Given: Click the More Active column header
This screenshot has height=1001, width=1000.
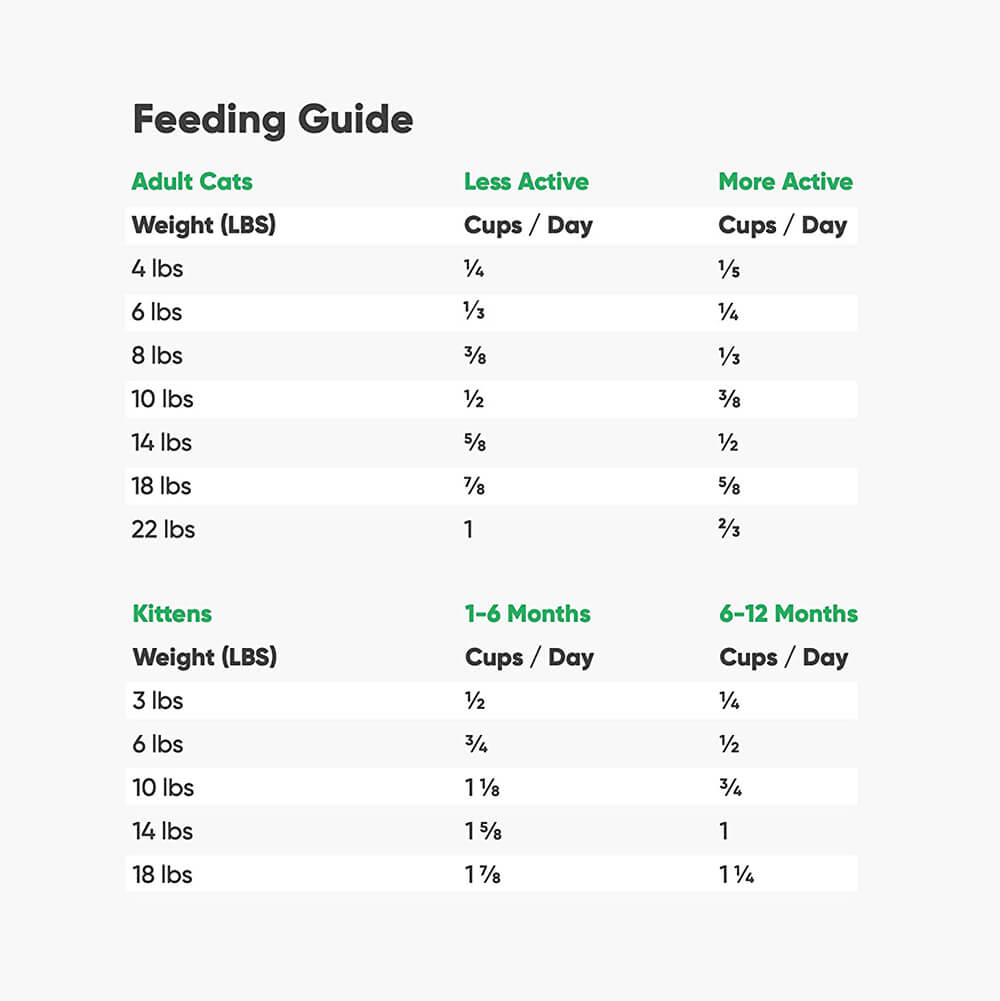Looking at the screenshot, I should click(785, 182).
